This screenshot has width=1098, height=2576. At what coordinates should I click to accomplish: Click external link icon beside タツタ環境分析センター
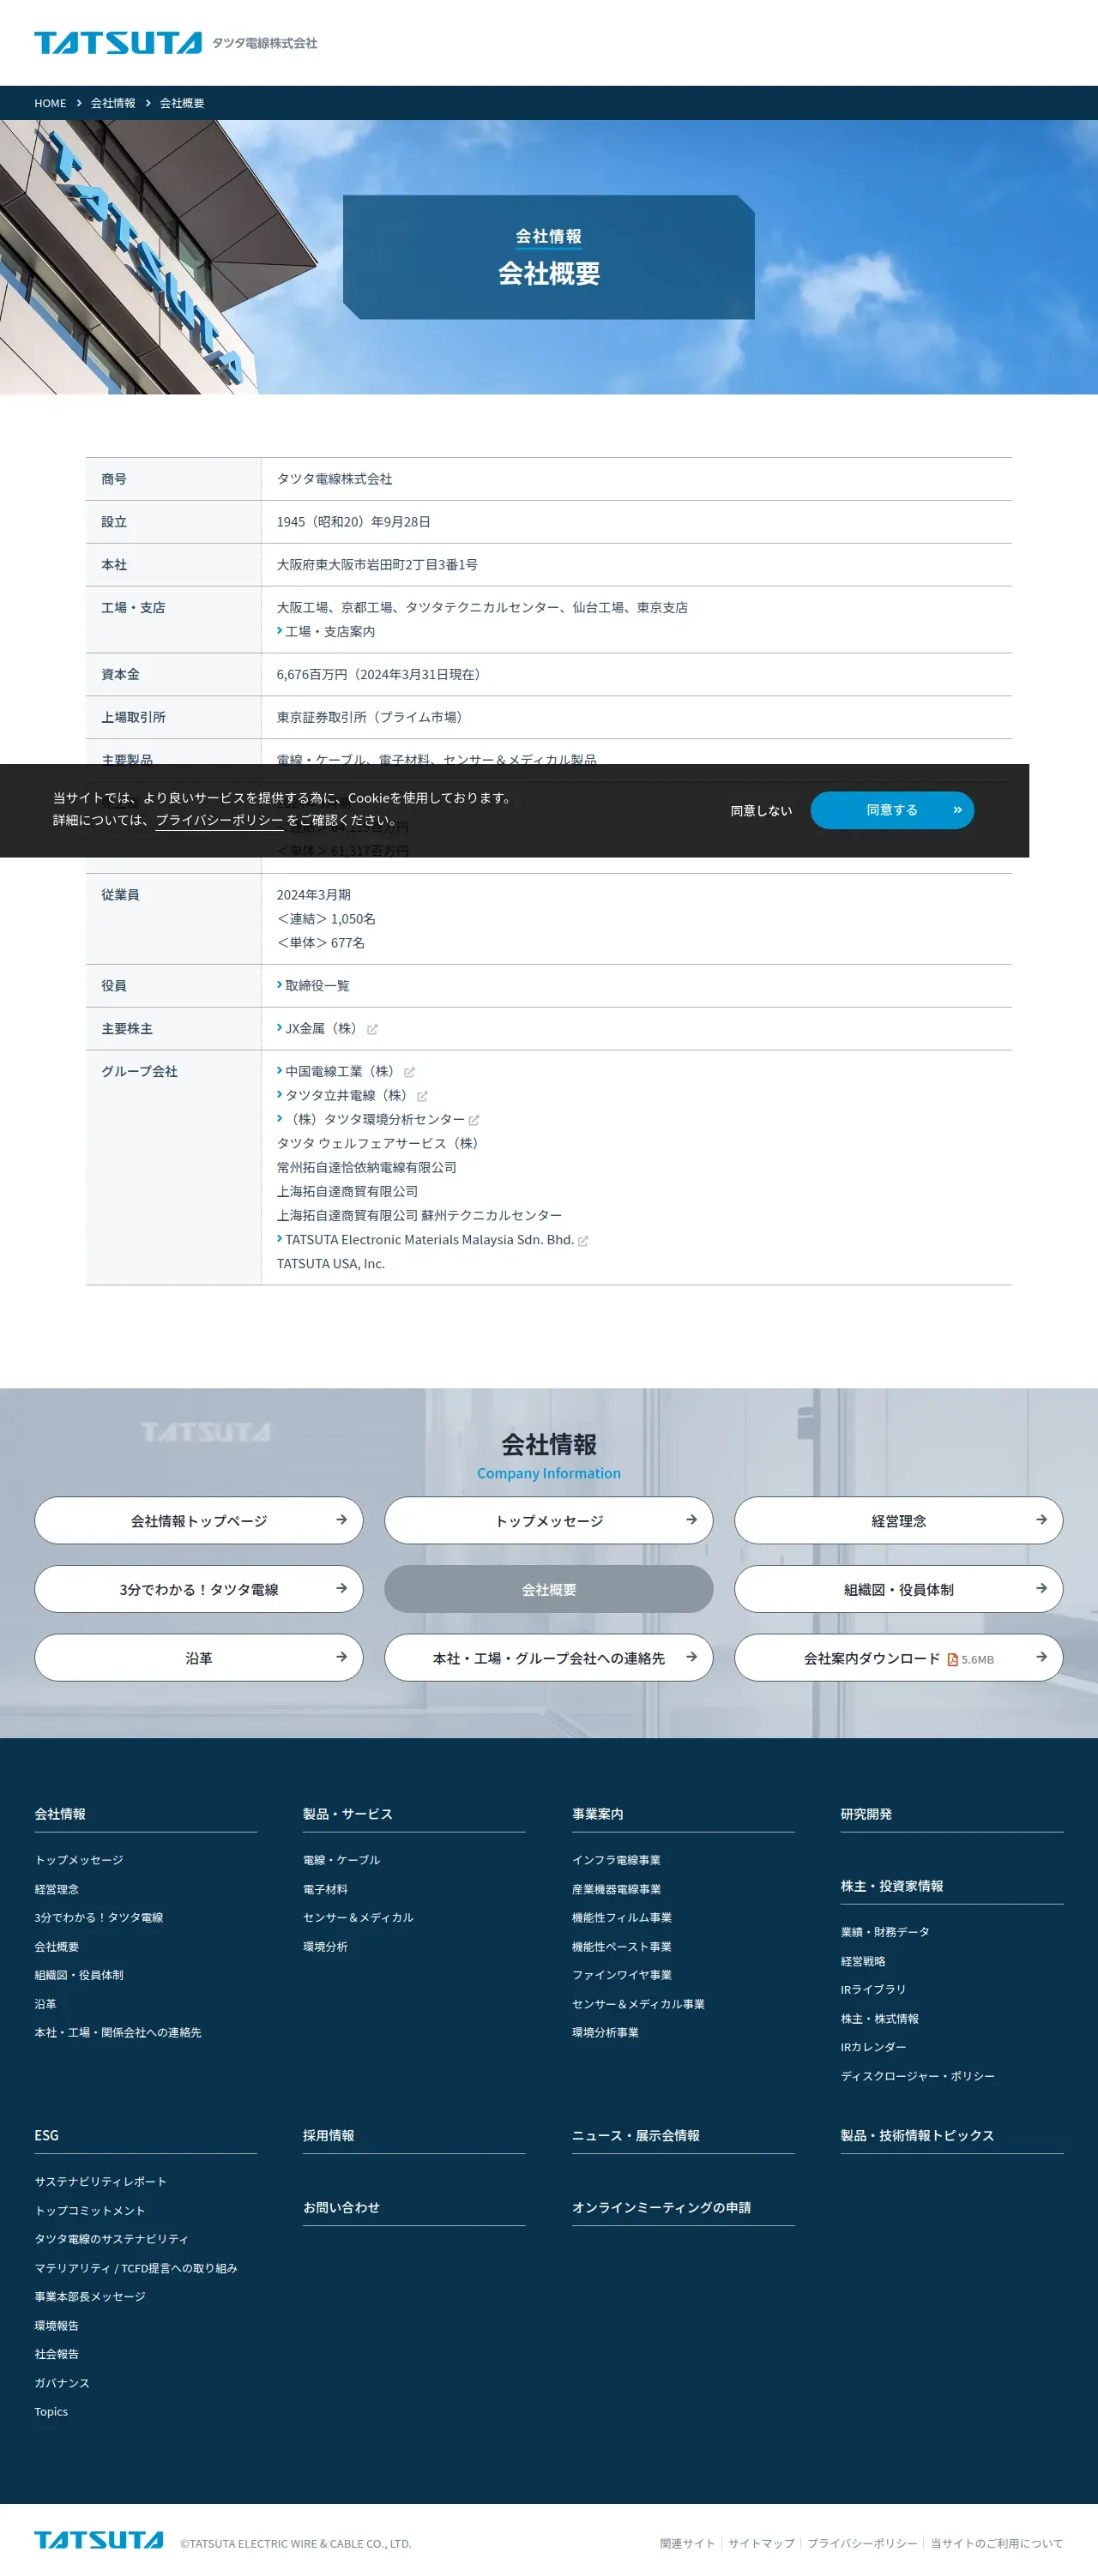(474, 1120)
